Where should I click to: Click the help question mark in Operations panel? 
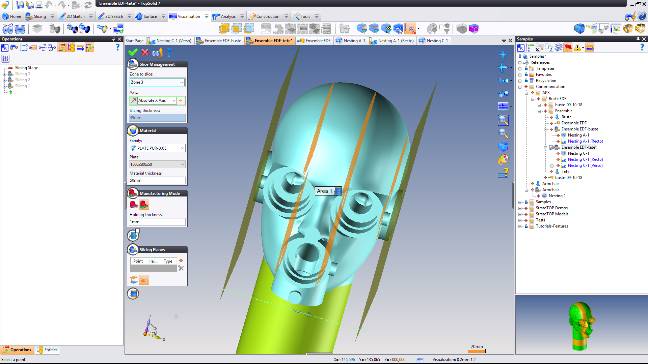tap(117, 48)
